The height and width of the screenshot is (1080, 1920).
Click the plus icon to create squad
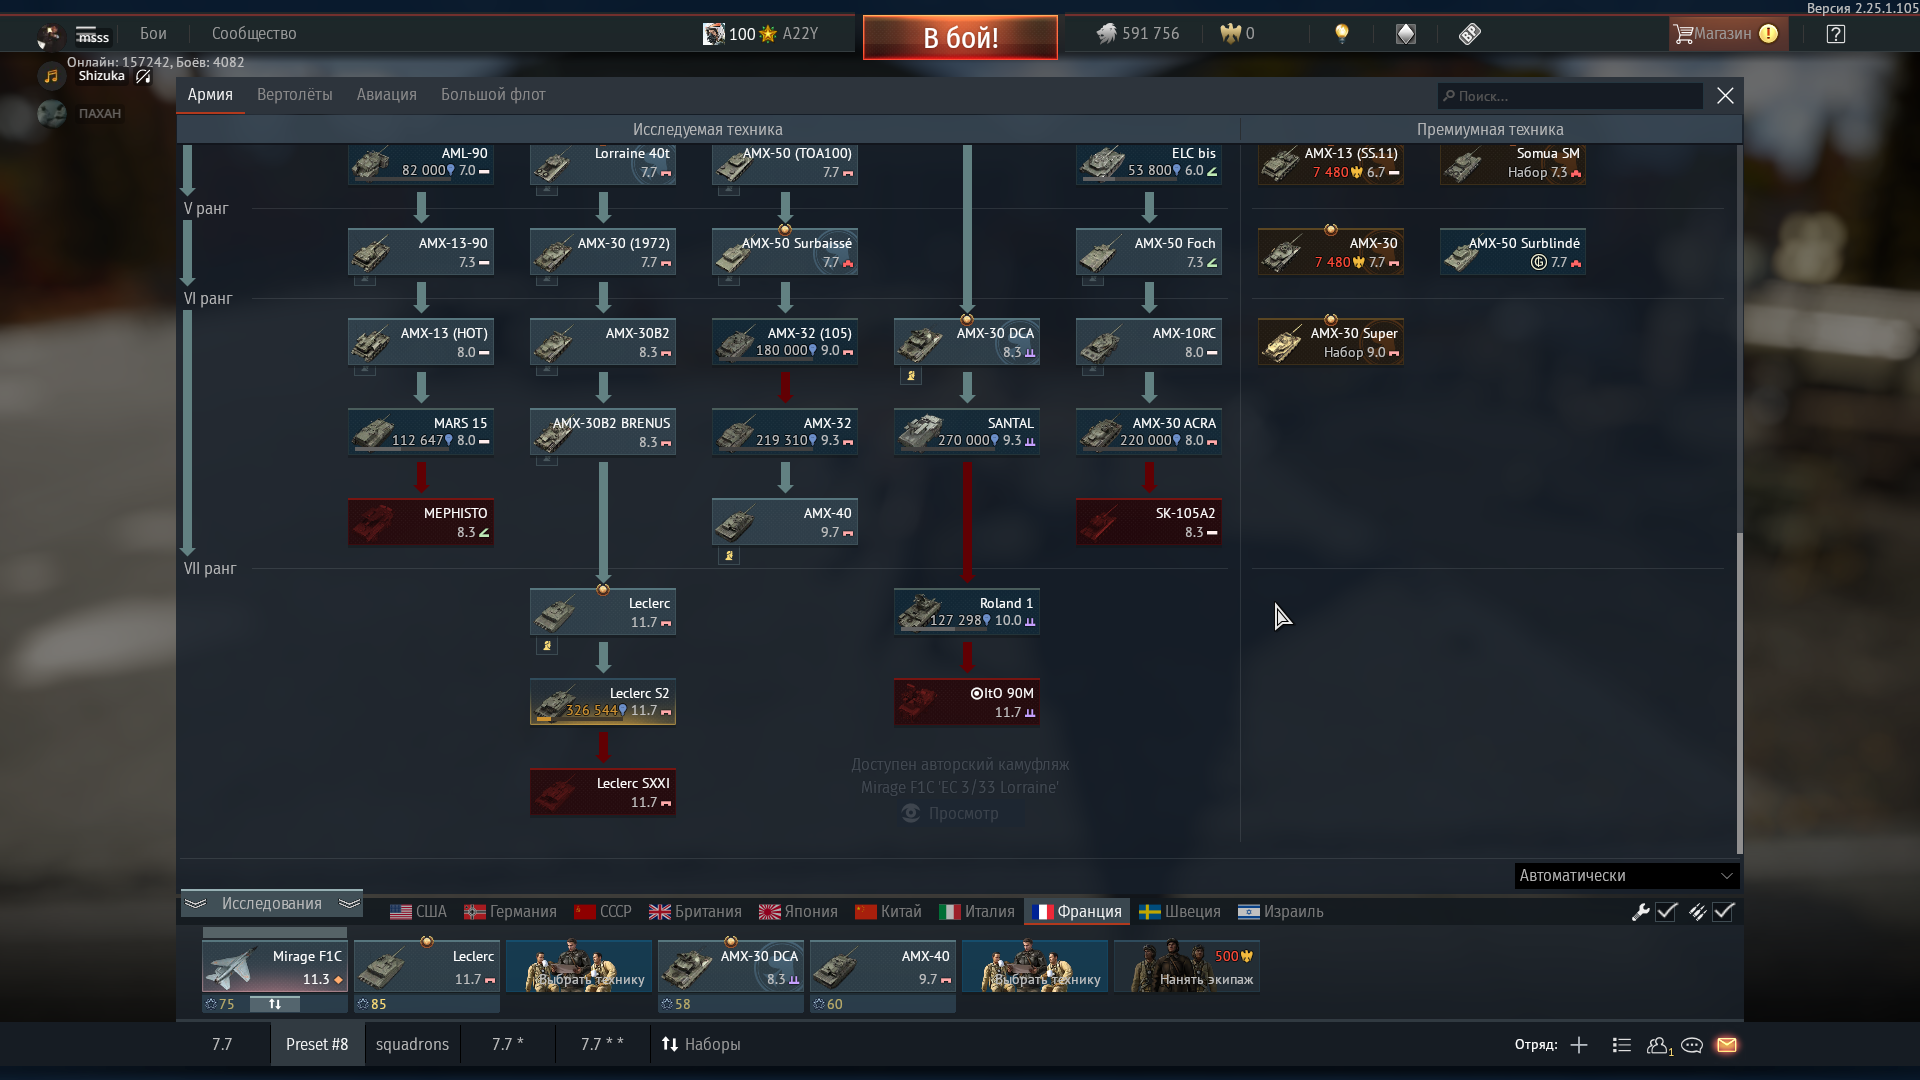pyautogui.click(x=1579, y=1045)
